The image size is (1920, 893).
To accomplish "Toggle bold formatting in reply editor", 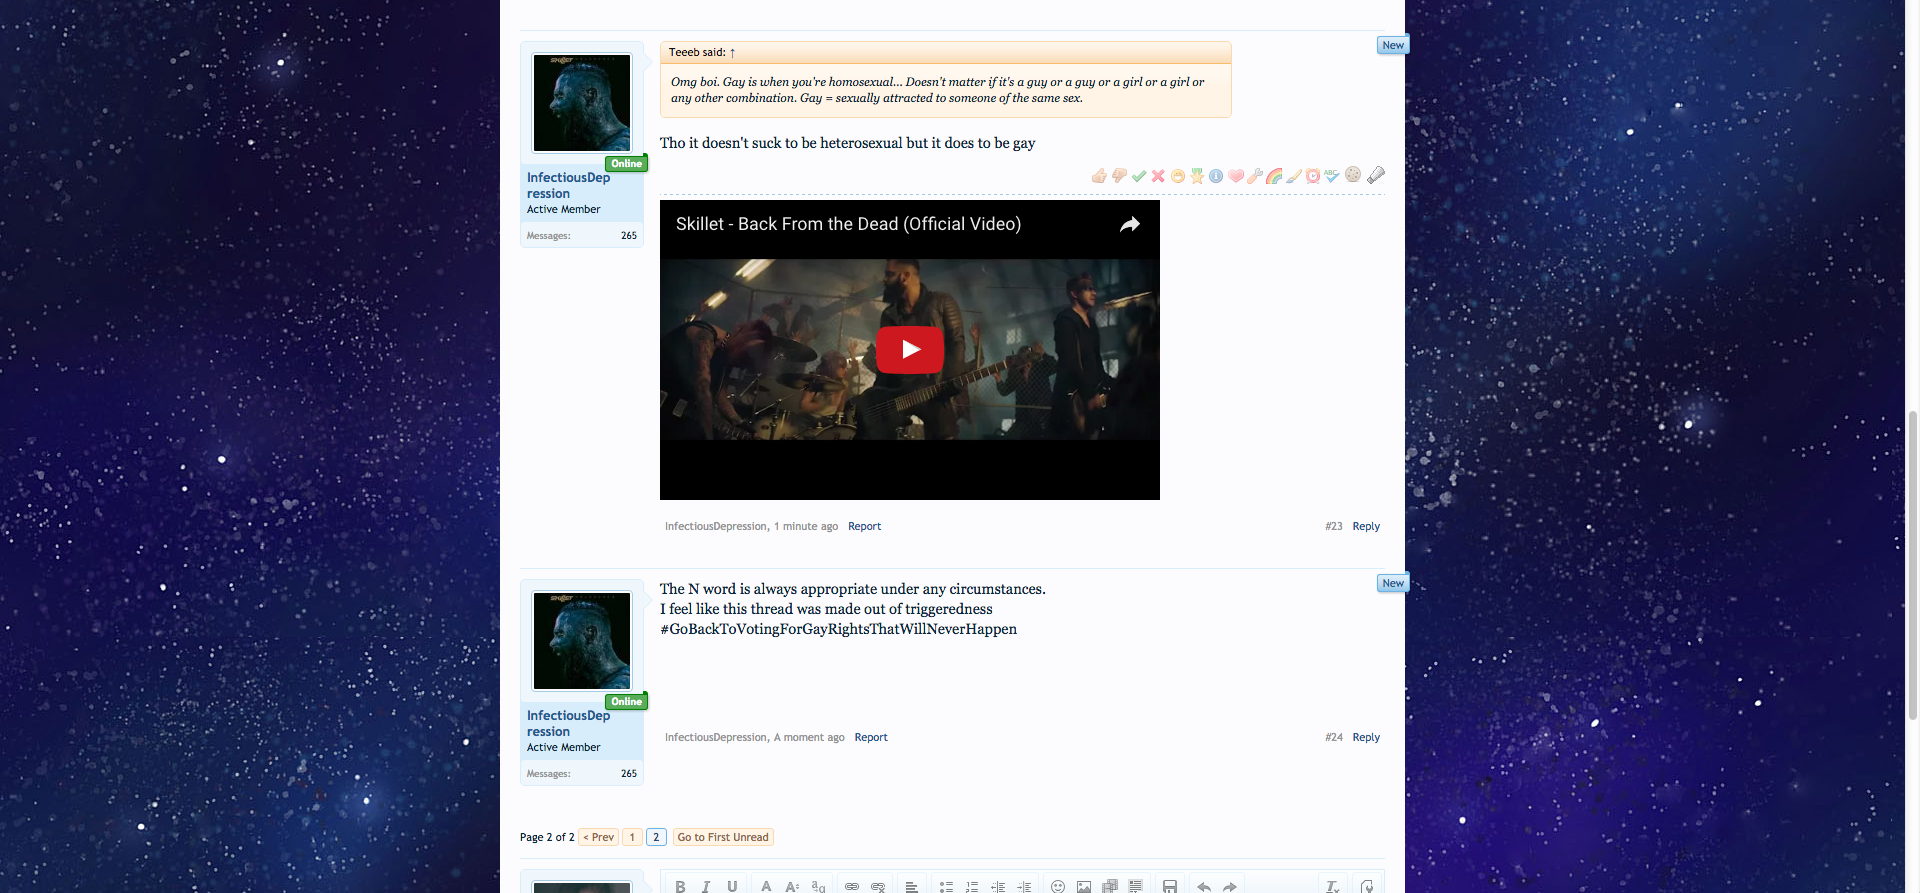I will click(x=680, y=886).
